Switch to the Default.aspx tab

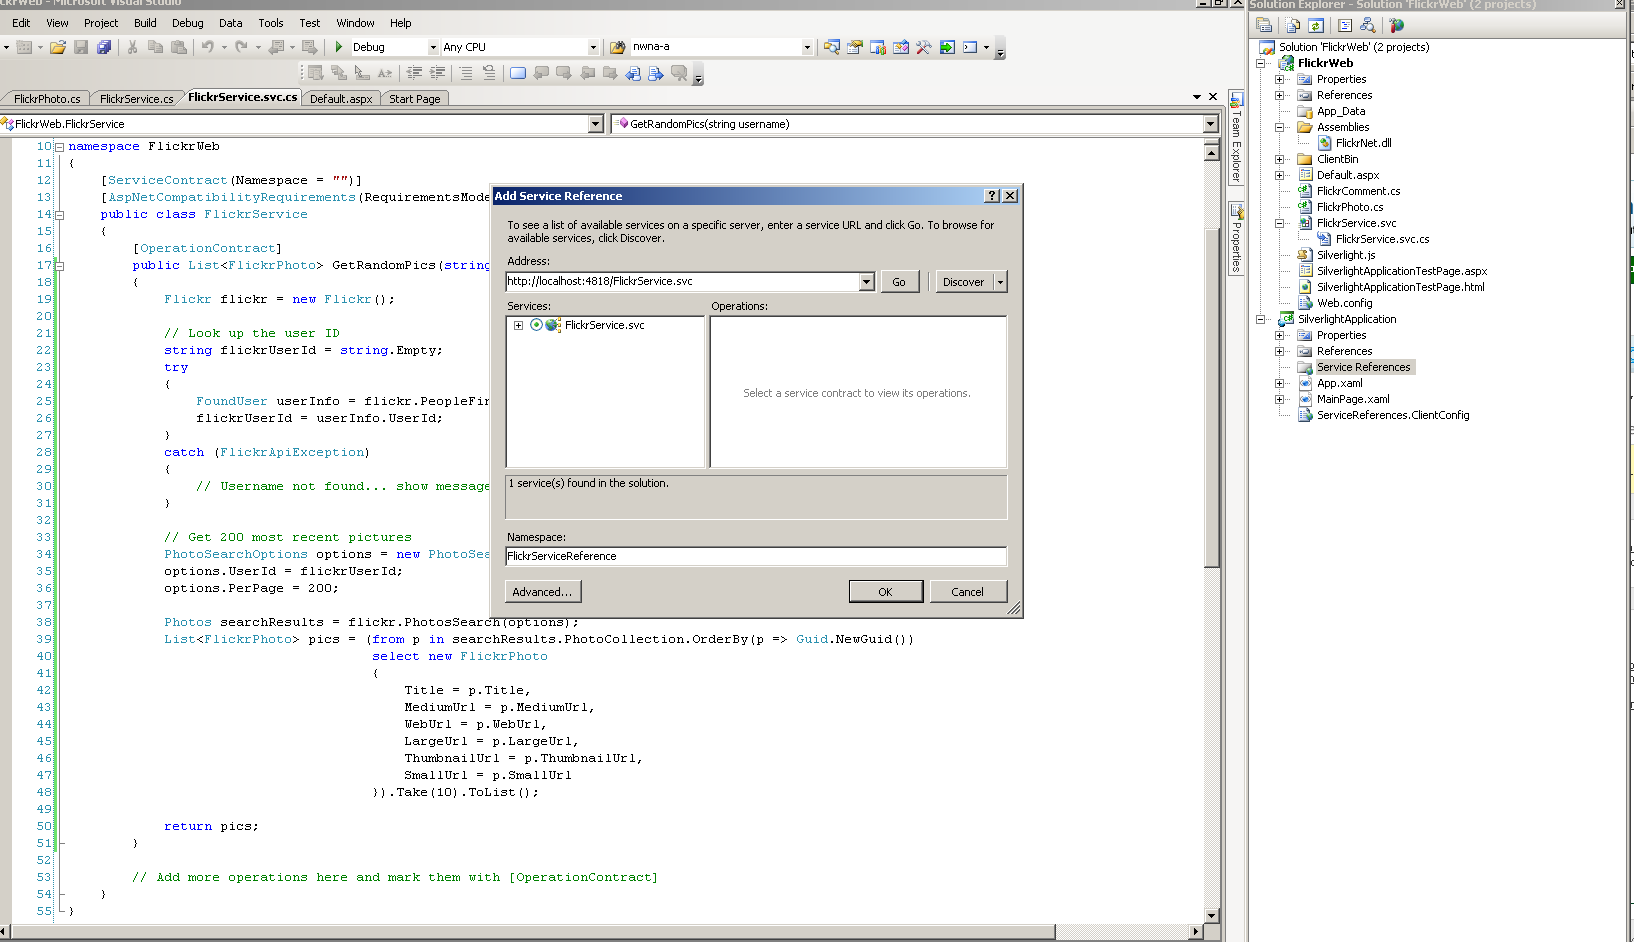(340, 98)
